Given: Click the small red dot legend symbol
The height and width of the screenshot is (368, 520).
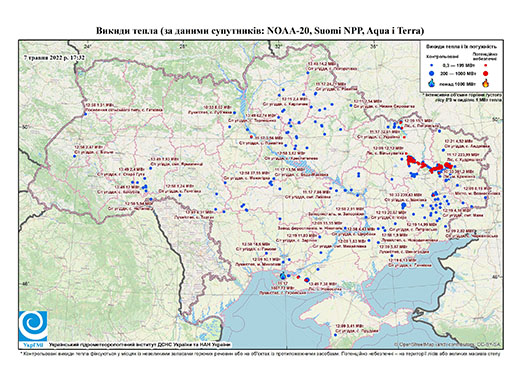Looking at the screenshot, I should pyautogui.click(x=485, y=66).
